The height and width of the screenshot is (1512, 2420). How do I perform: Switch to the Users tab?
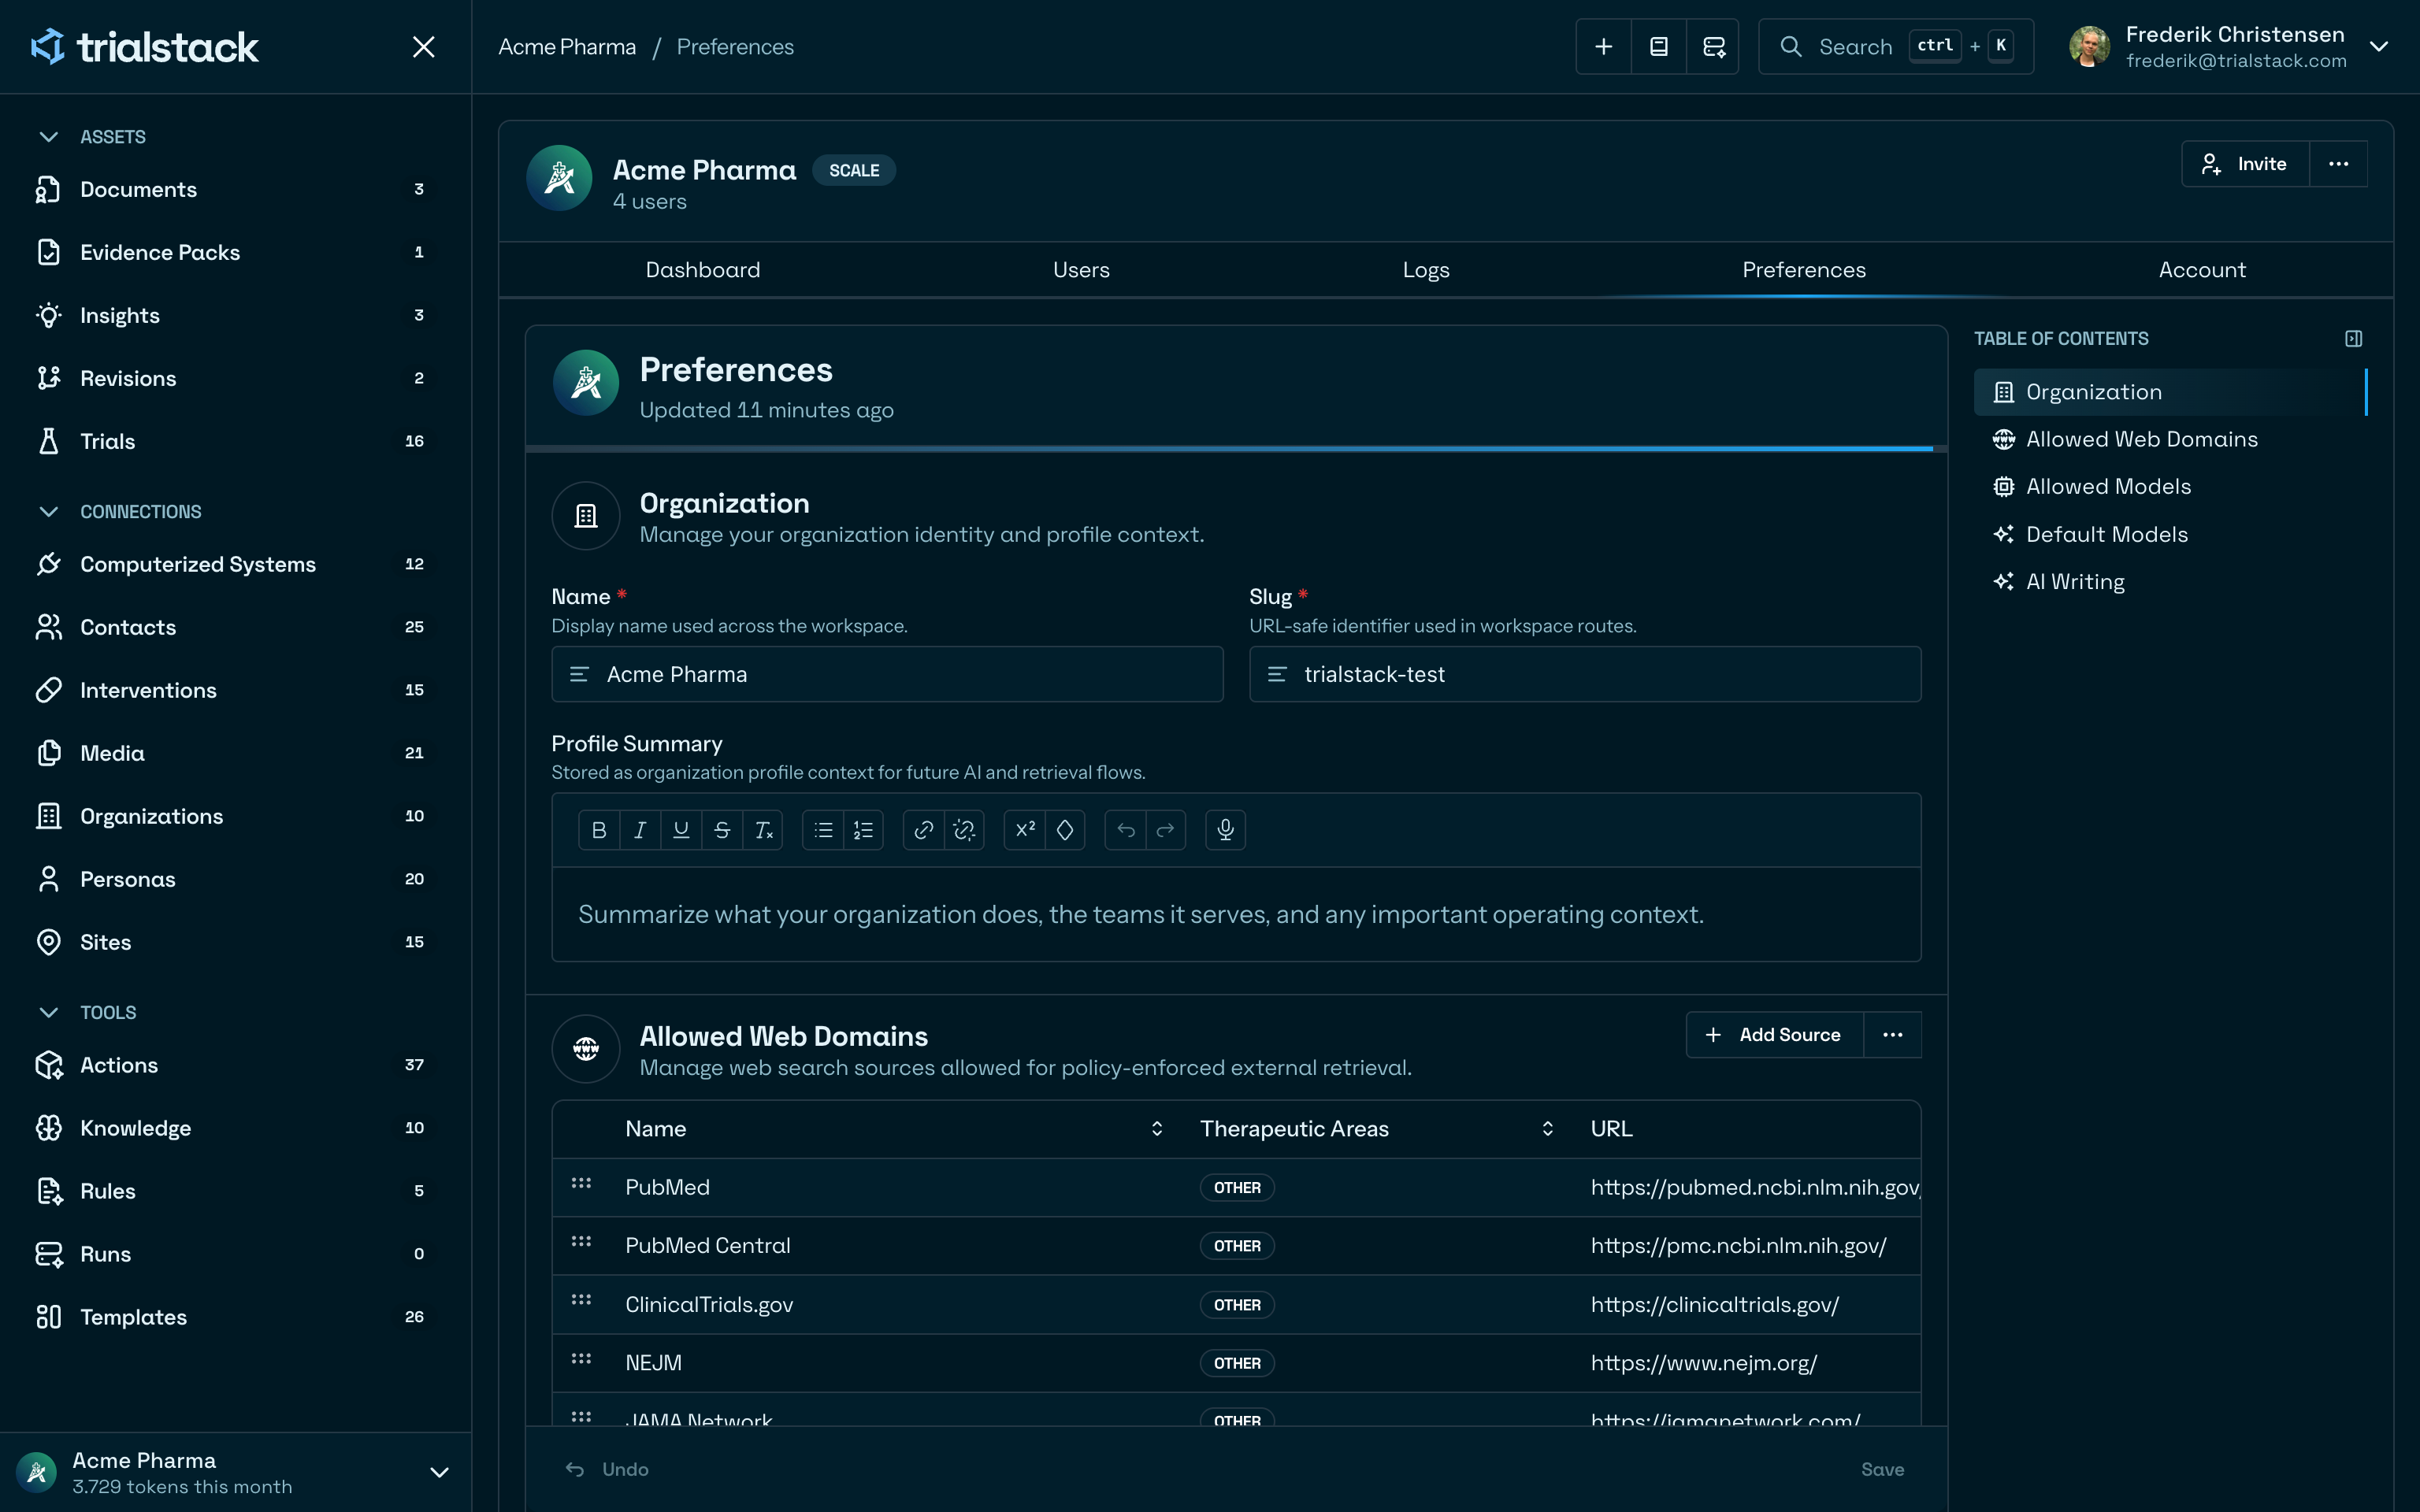[x=1081, y=270]
